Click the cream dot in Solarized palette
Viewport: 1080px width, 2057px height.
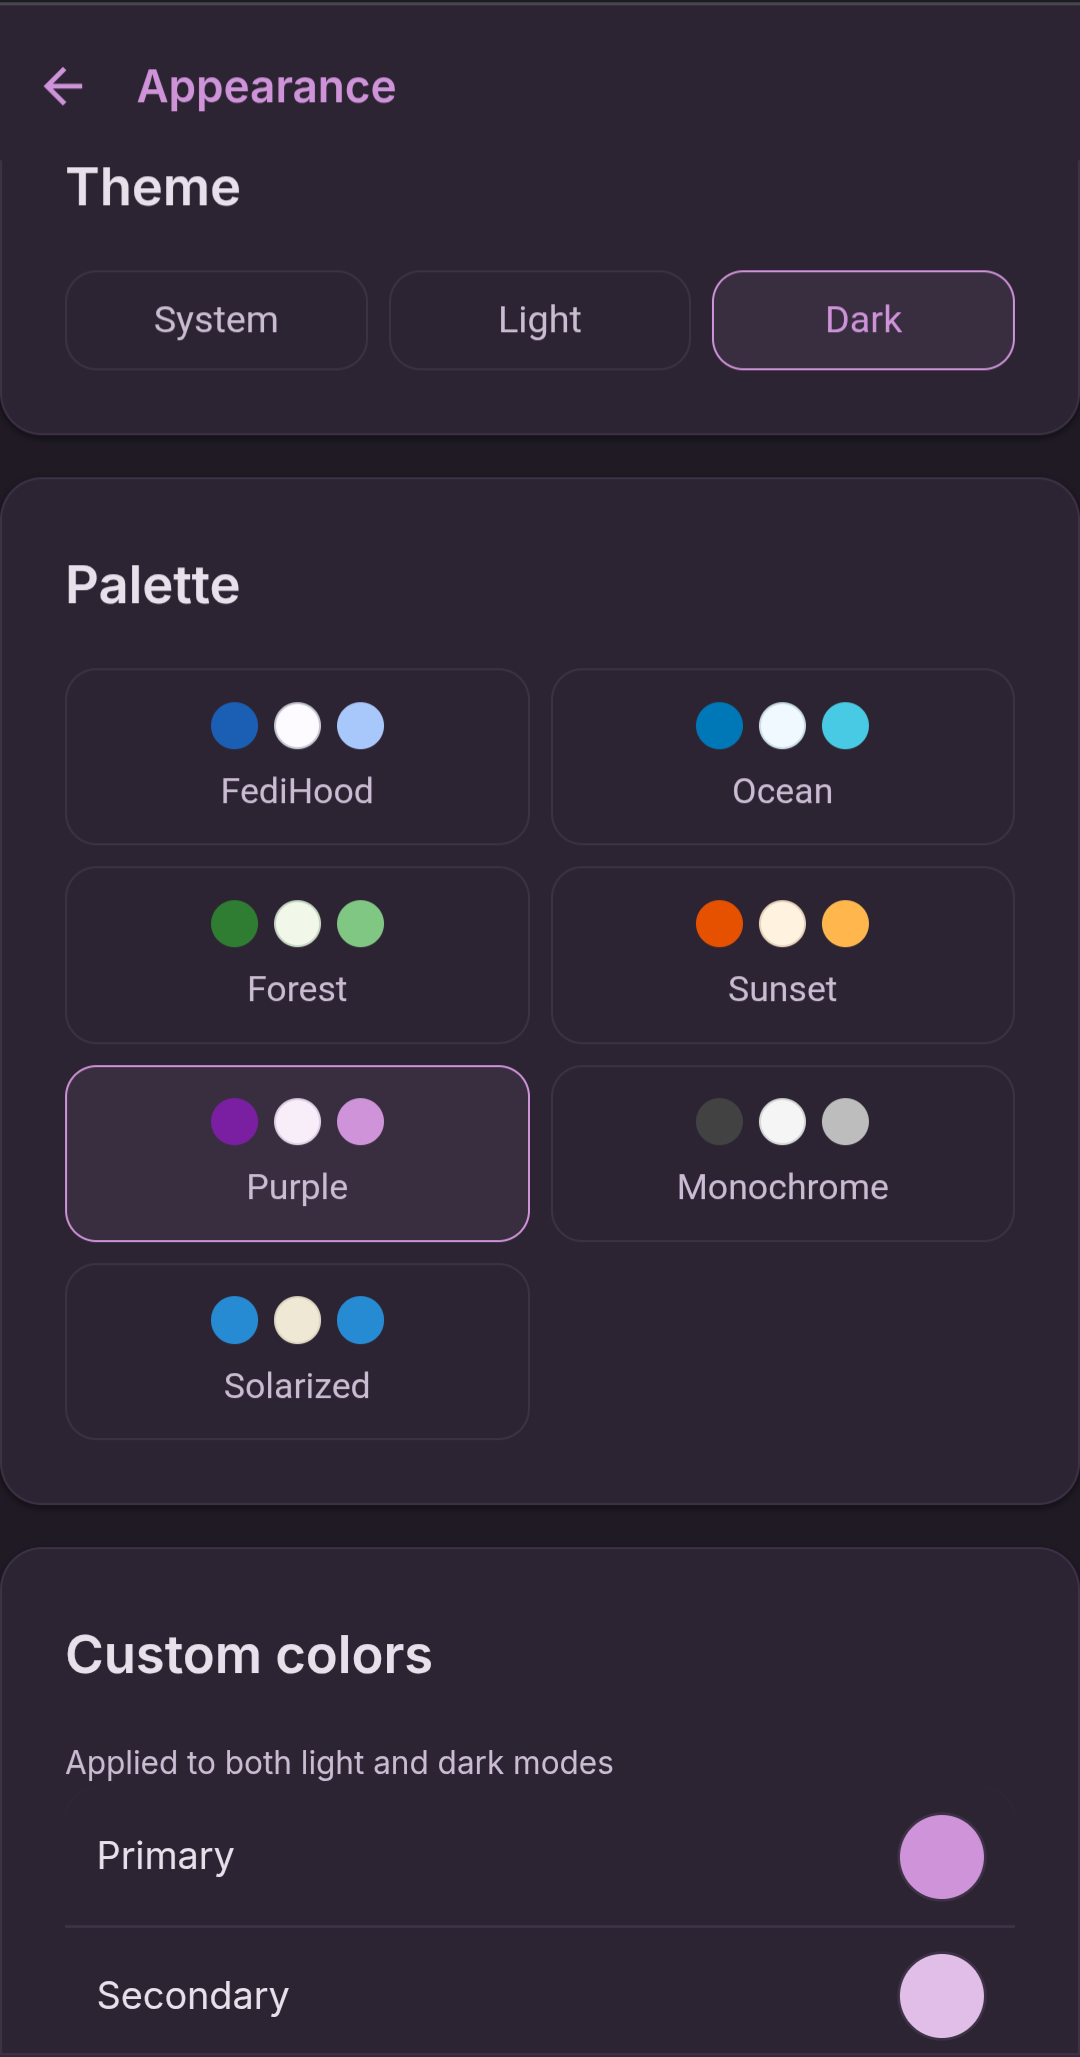point(298,1320)
